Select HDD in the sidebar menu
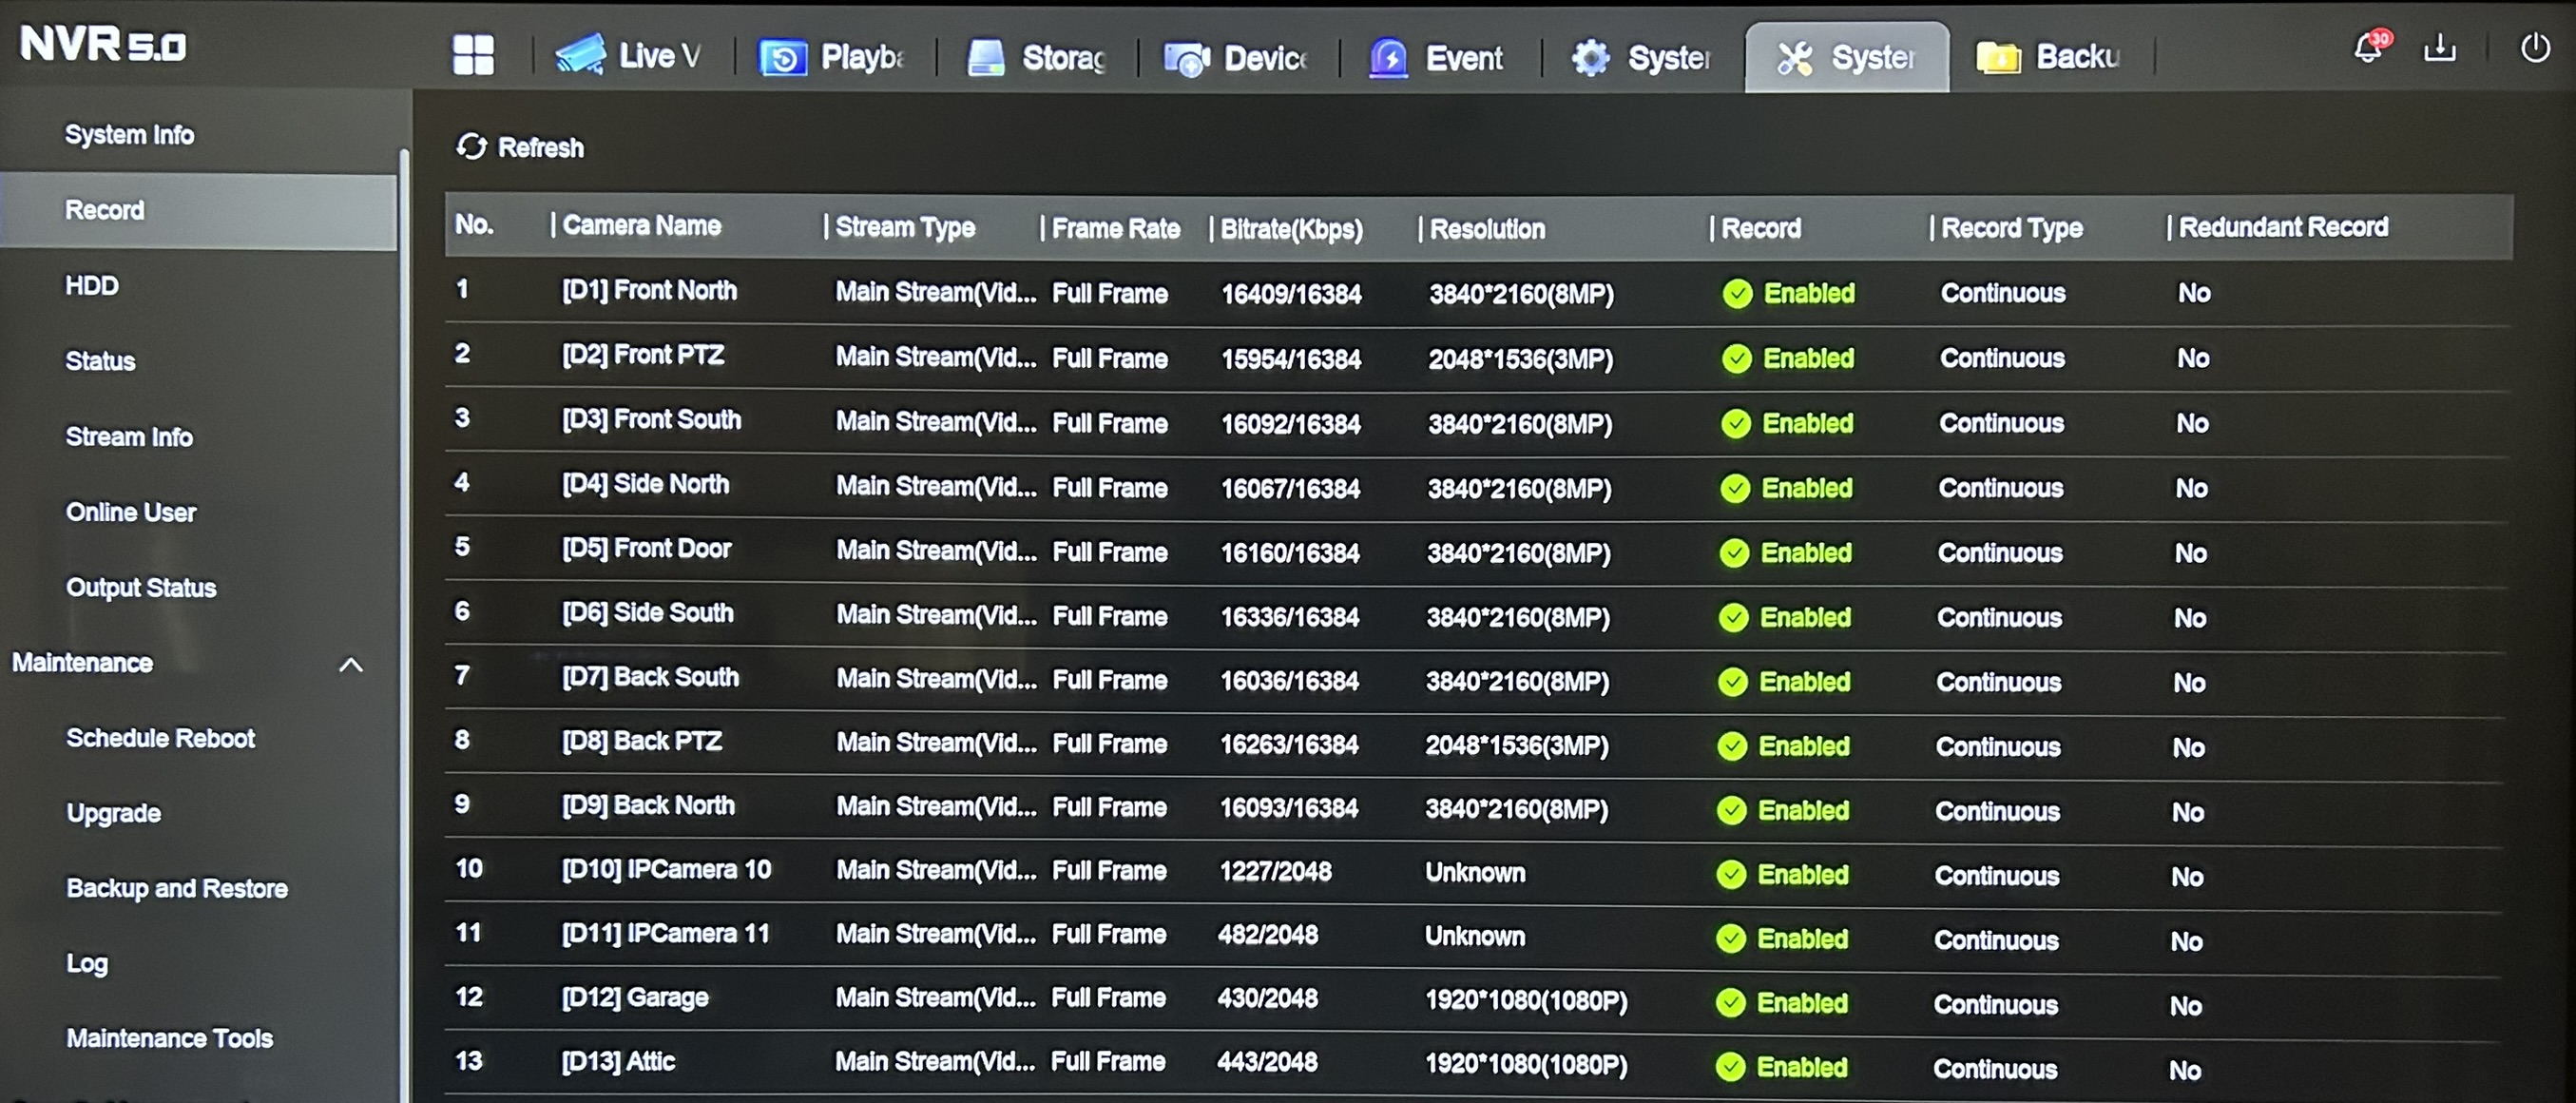This screenshot has height=1103, width=2576. tap(92, 286)
